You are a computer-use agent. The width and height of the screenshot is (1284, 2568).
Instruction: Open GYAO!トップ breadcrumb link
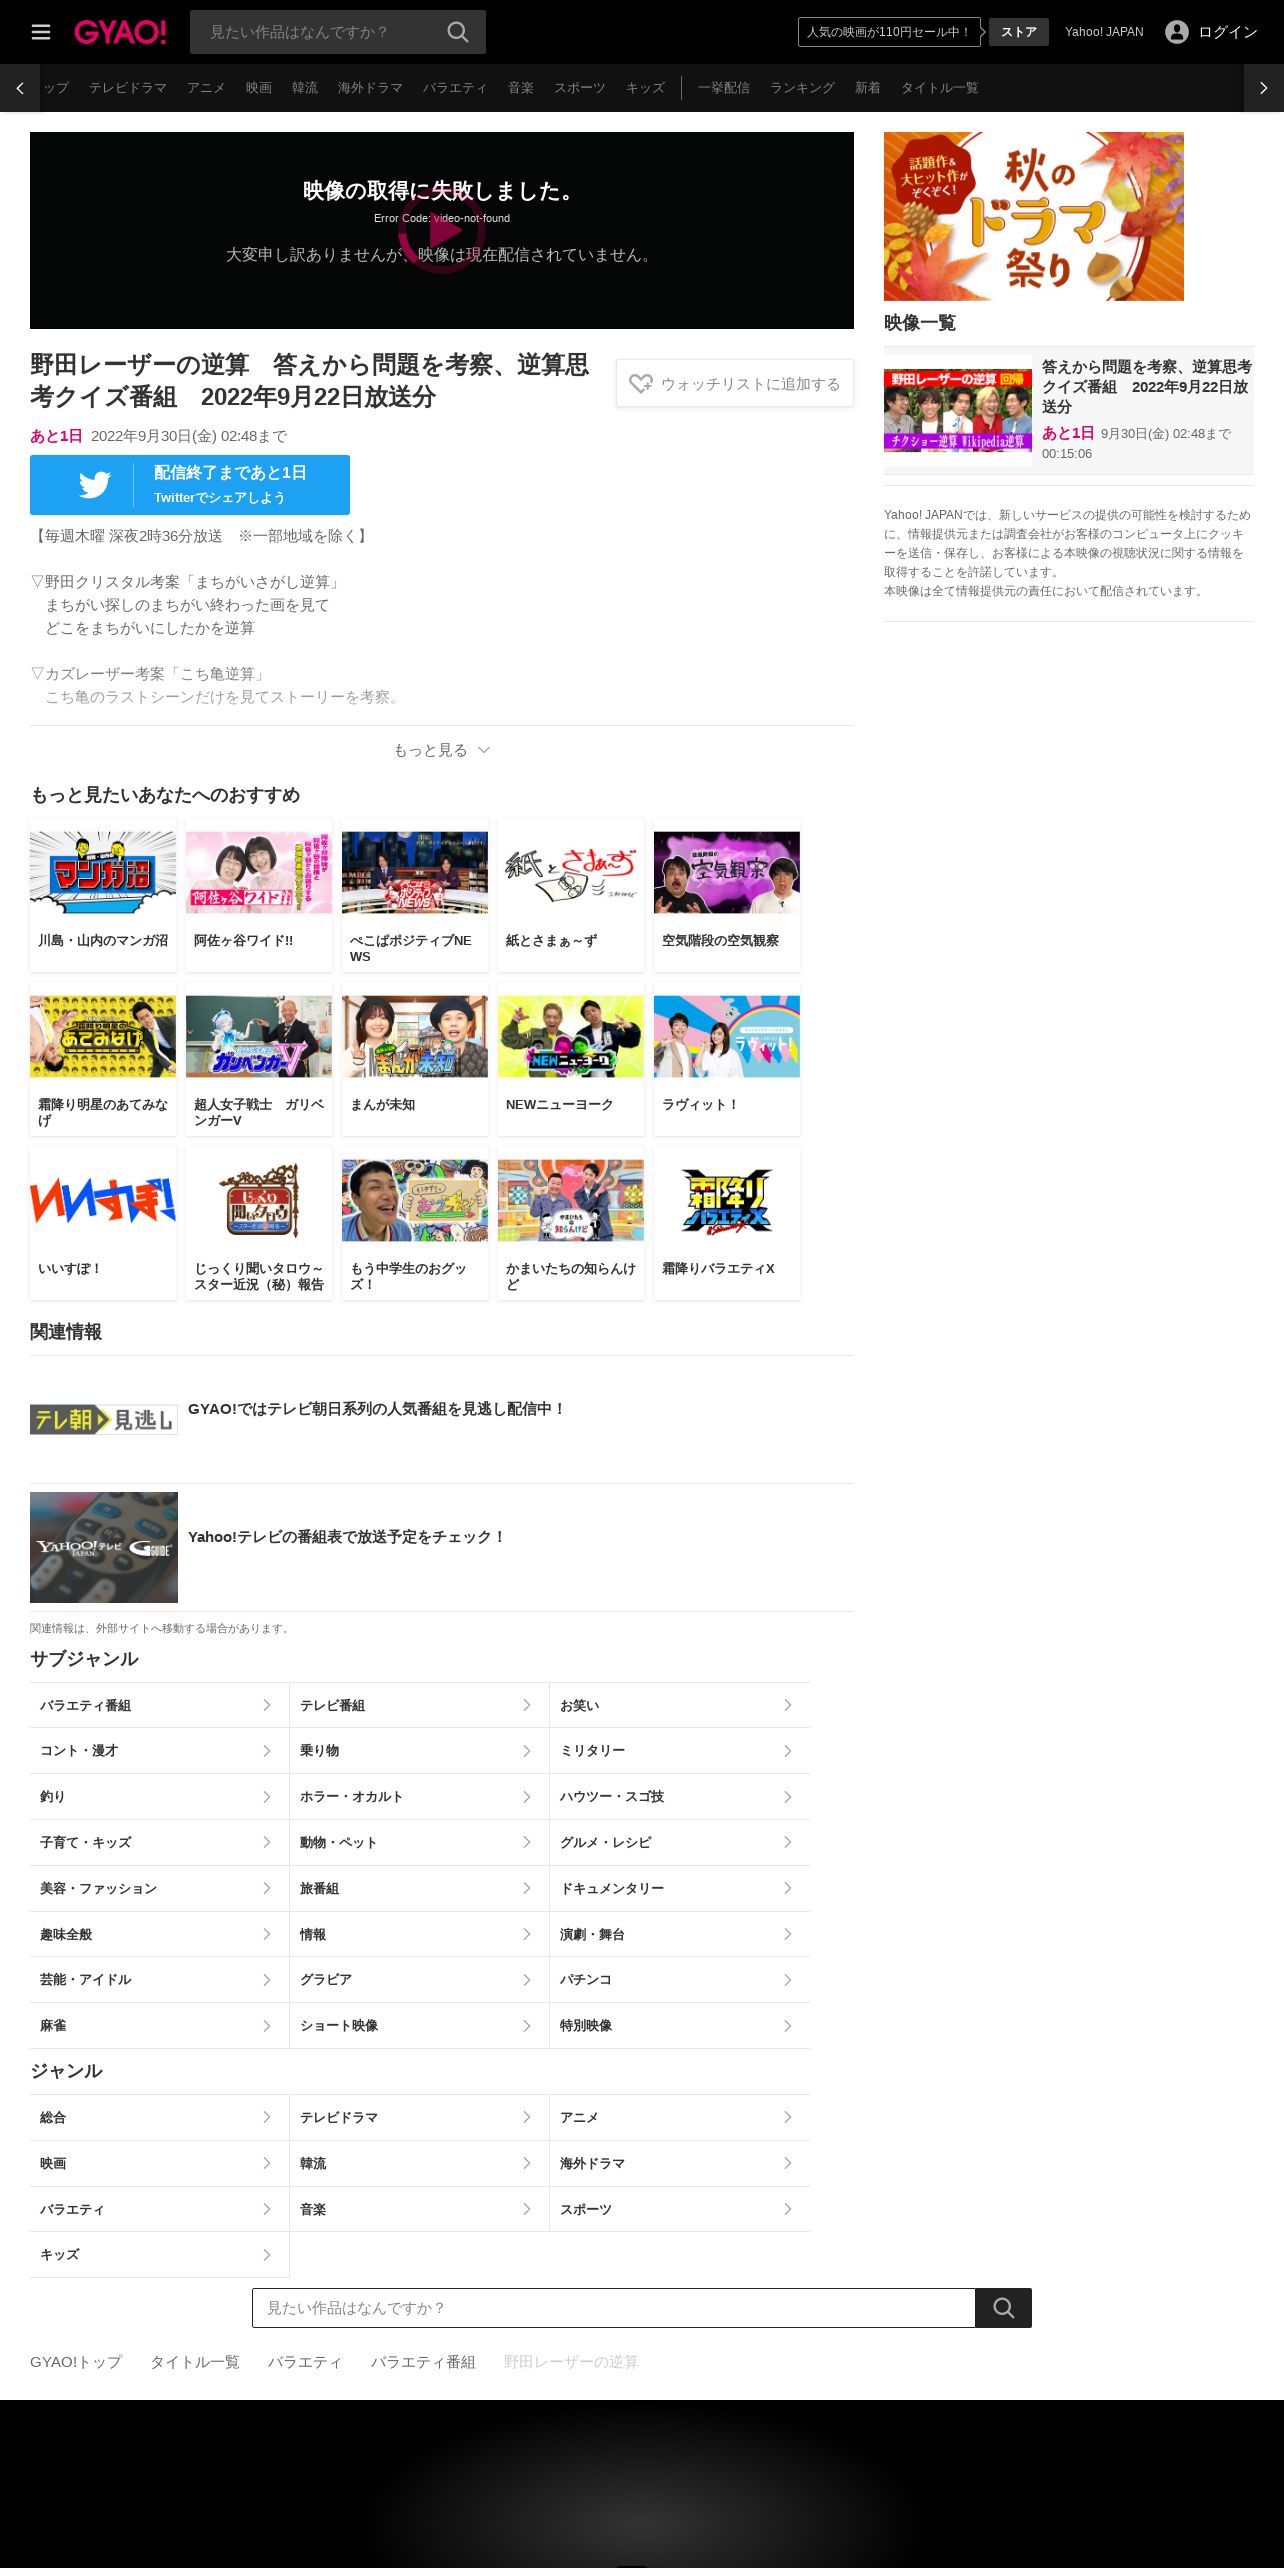coord(76,2362)
